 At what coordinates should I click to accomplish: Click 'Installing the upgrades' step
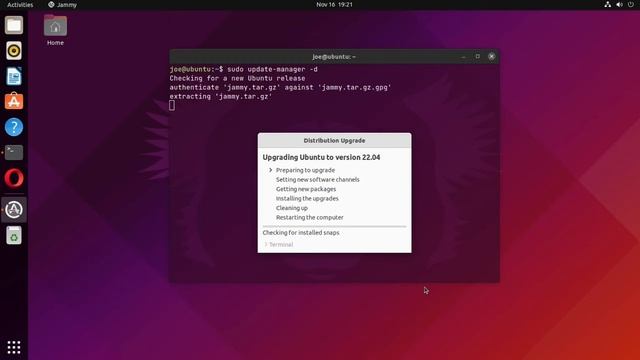coord(307,198)
